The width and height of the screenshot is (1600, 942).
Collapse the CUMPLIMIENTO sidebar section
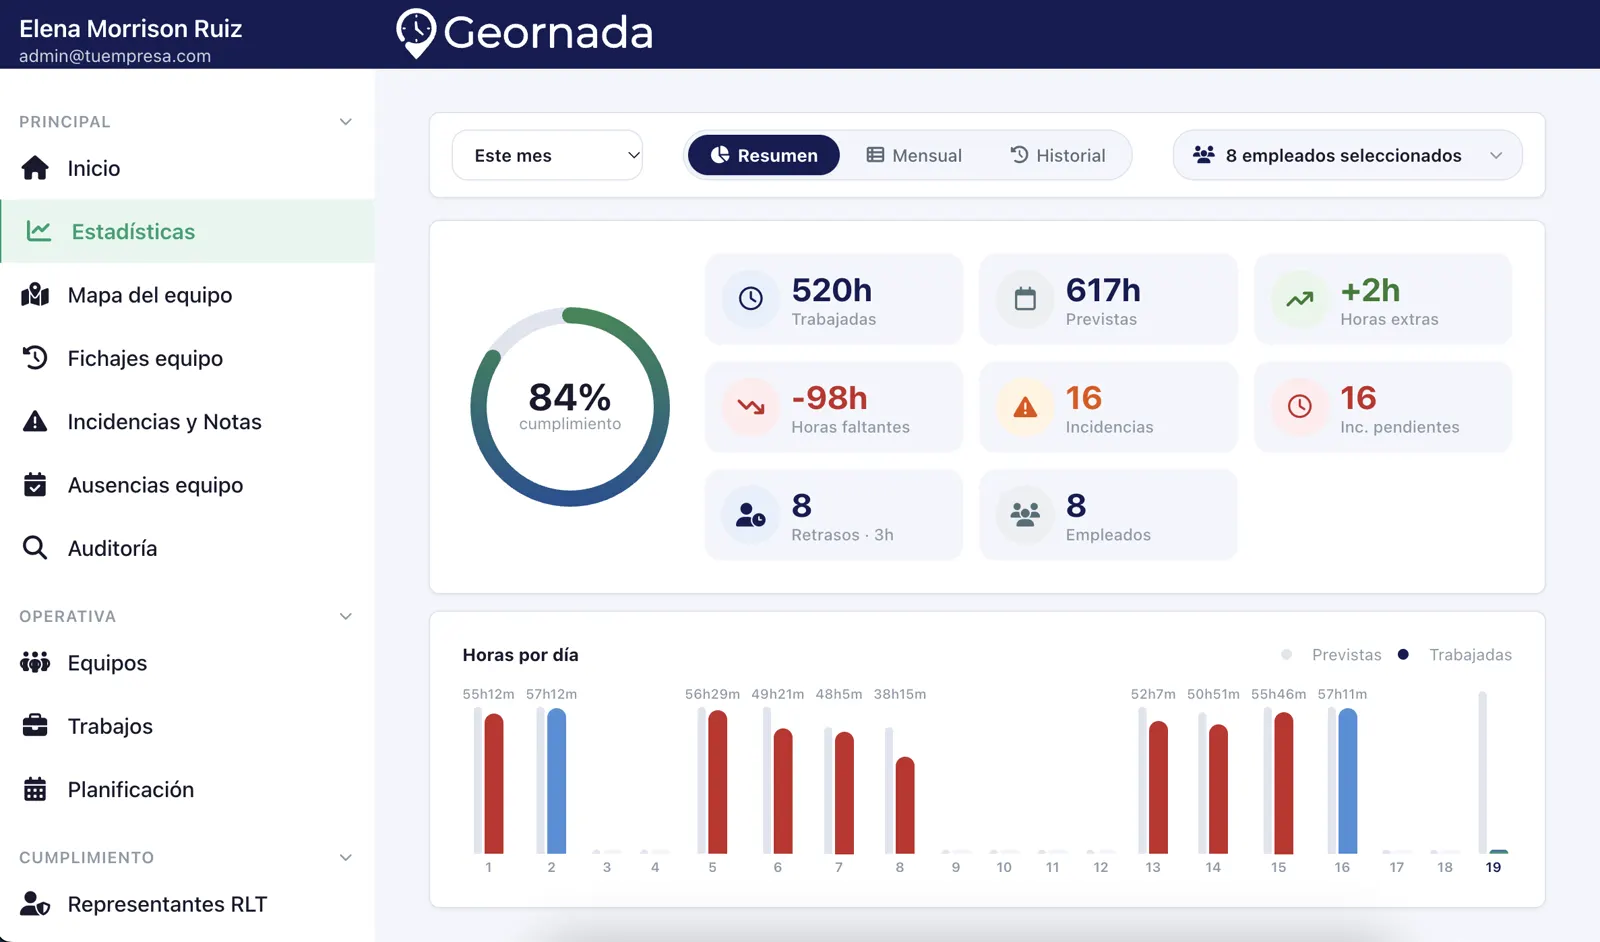coord(346,857)
